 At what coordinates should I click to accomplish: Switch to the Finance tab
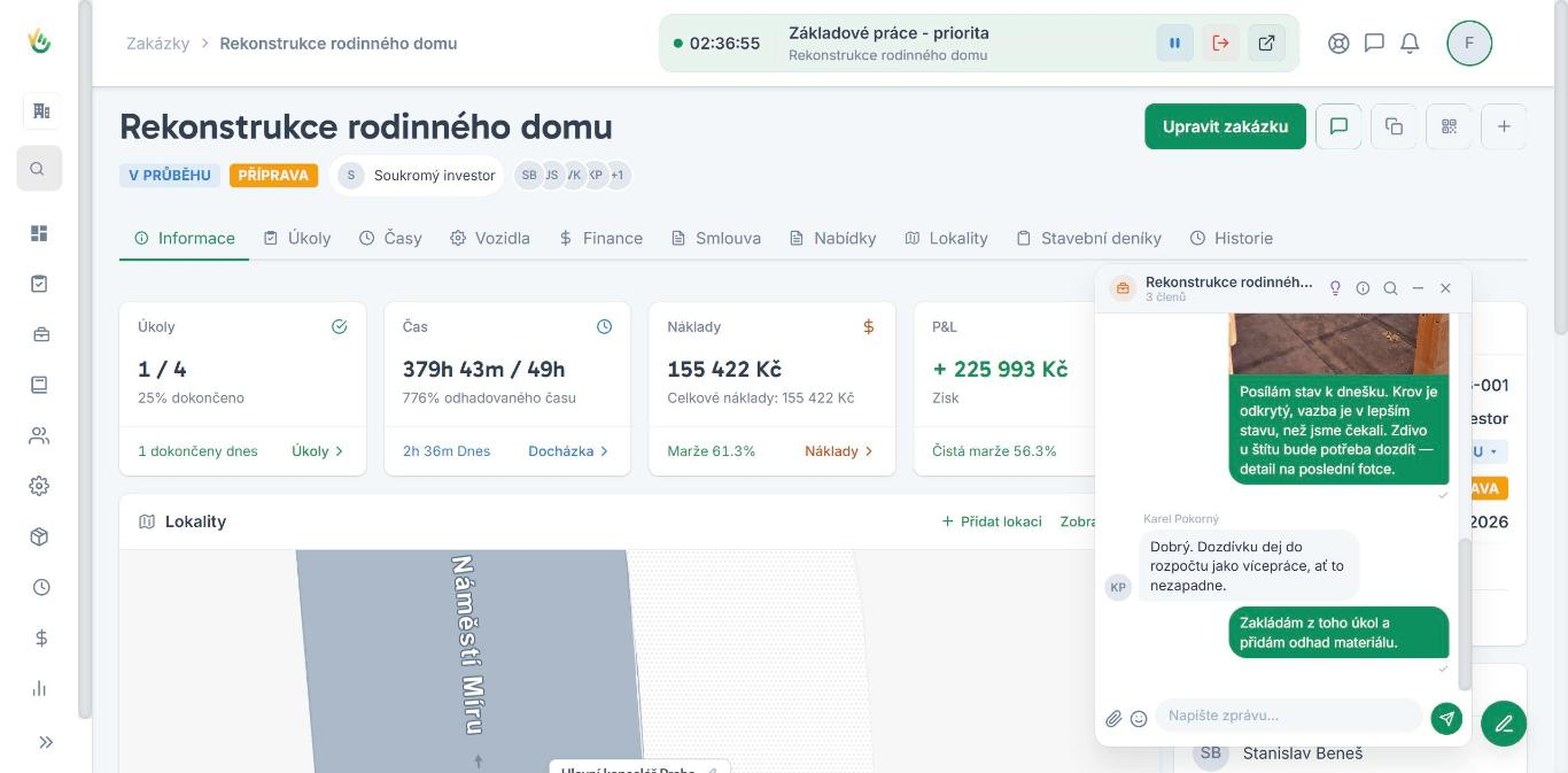(x=600, y=238)
